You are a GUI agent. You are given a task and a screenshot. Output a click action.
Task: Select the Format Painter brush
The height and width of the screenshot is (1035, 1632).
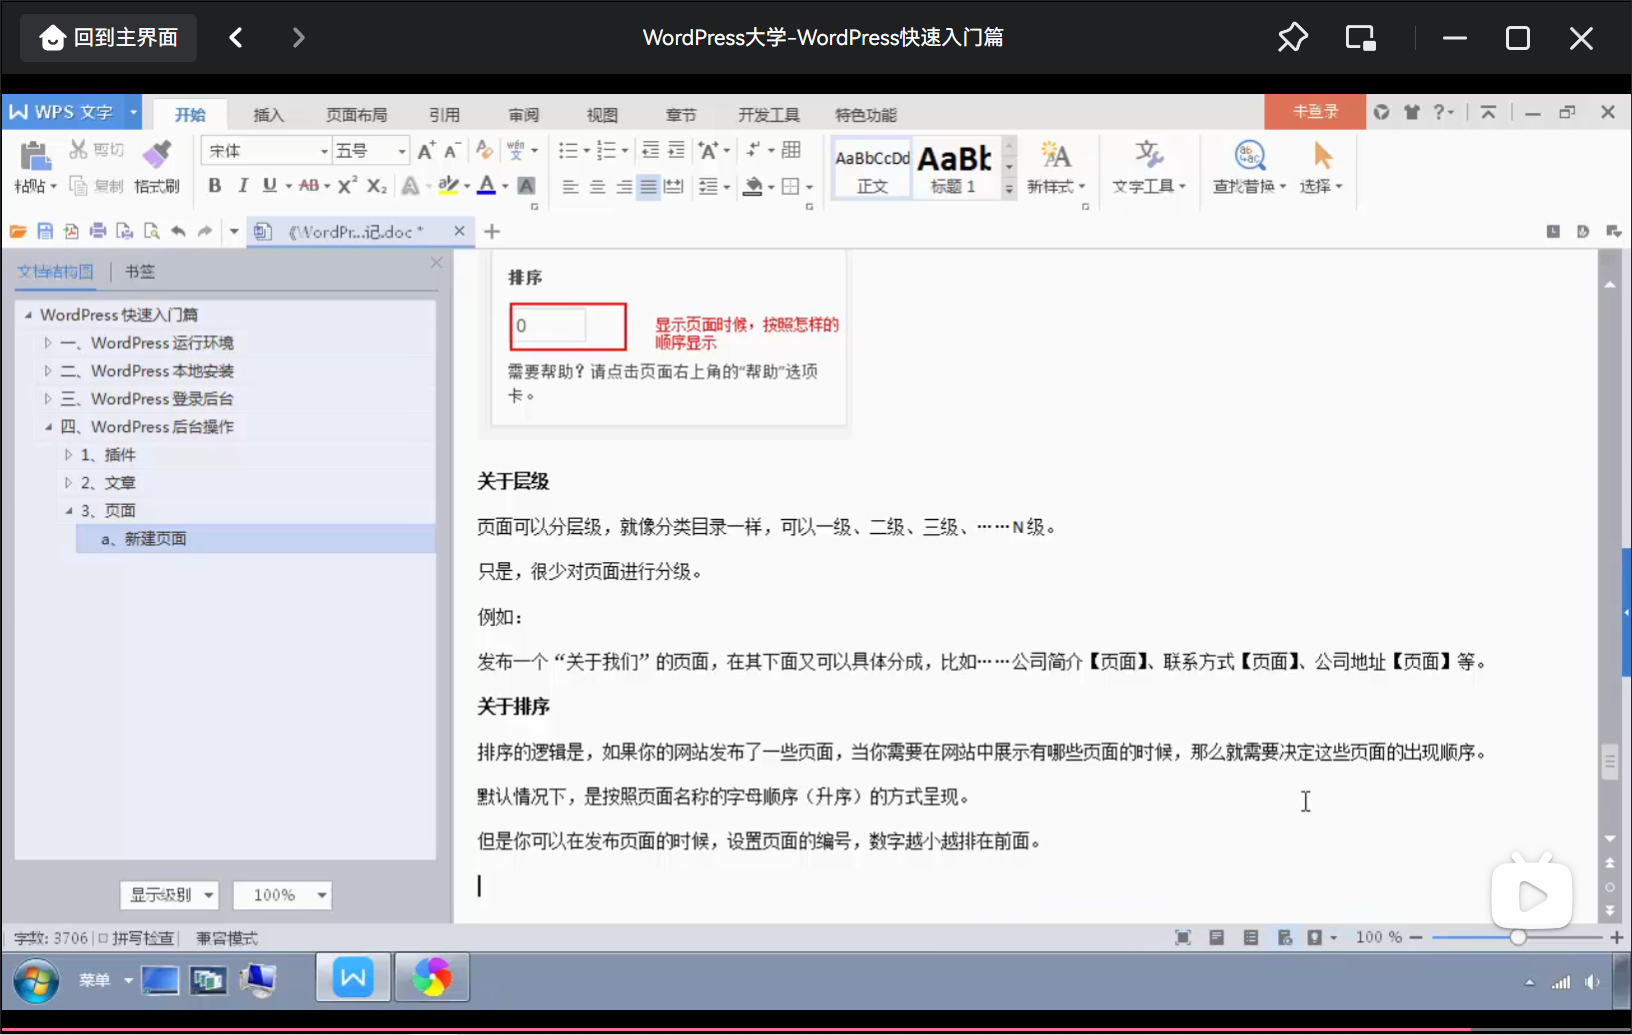[157, 156]
